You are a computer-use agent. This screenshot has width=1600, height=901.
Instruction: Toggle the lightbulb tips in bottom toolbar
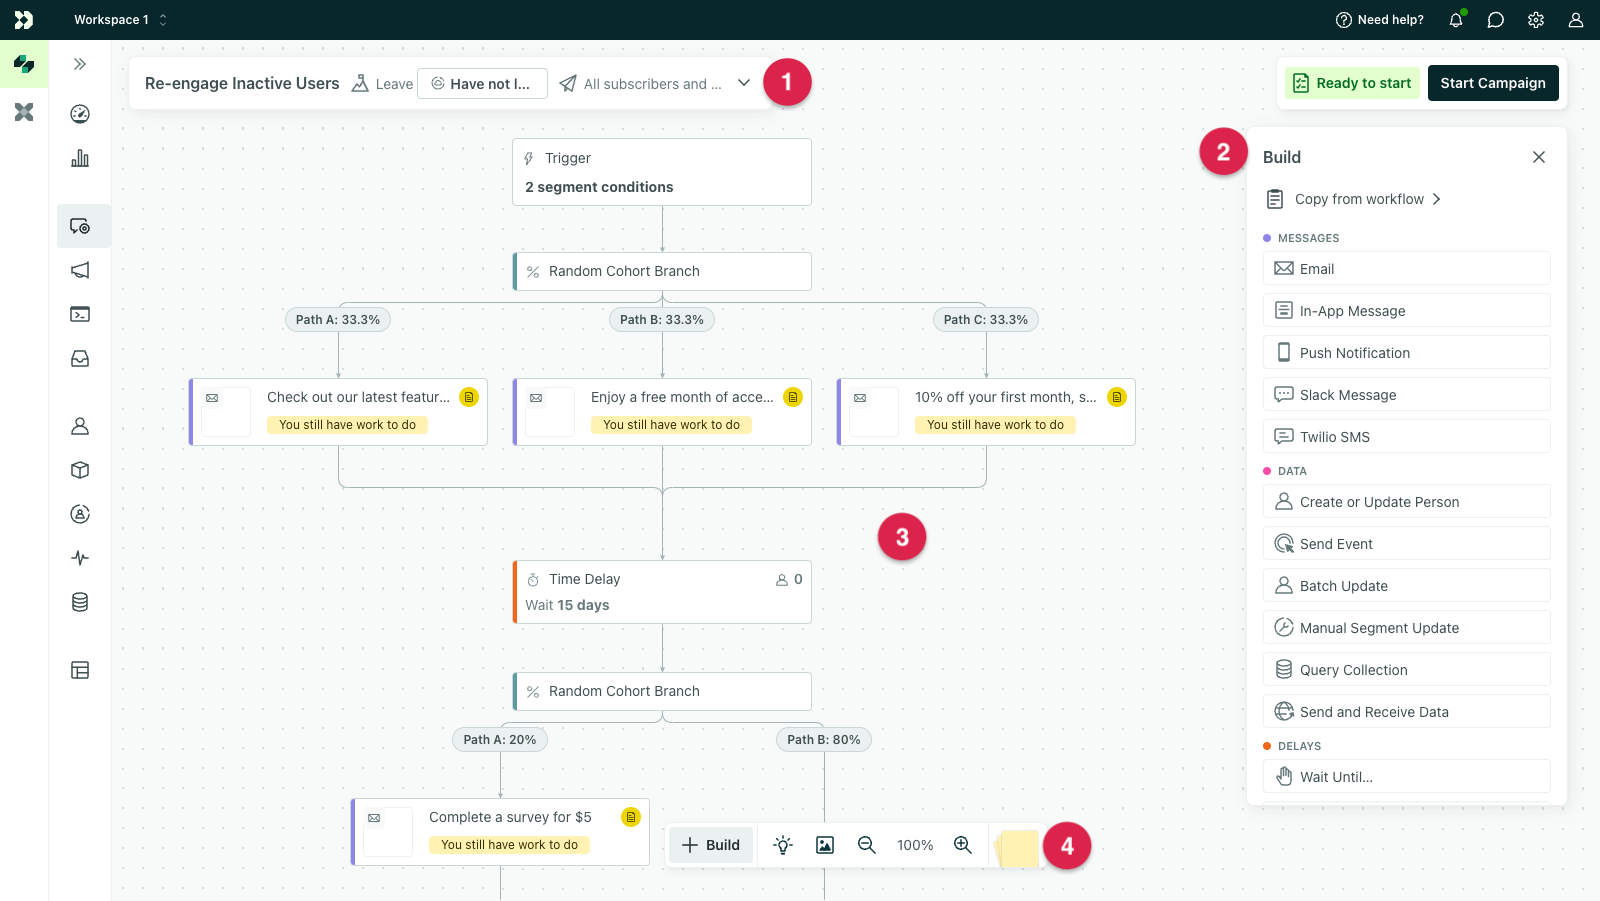click(783, 845)
